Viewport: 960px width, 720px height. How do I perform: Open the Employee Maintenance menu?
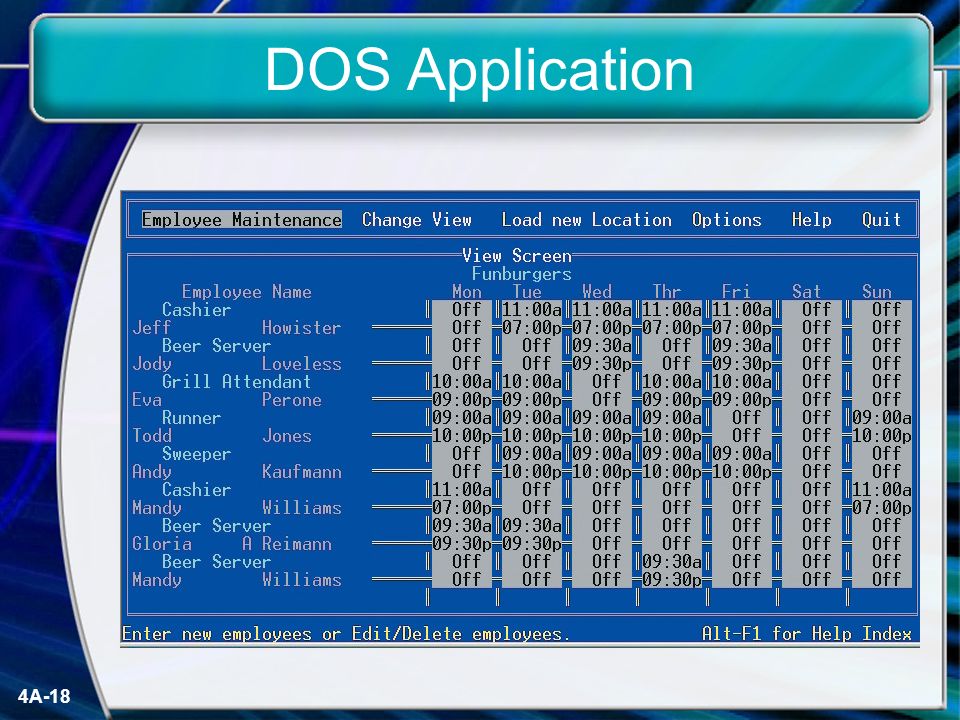click(241, 220)
